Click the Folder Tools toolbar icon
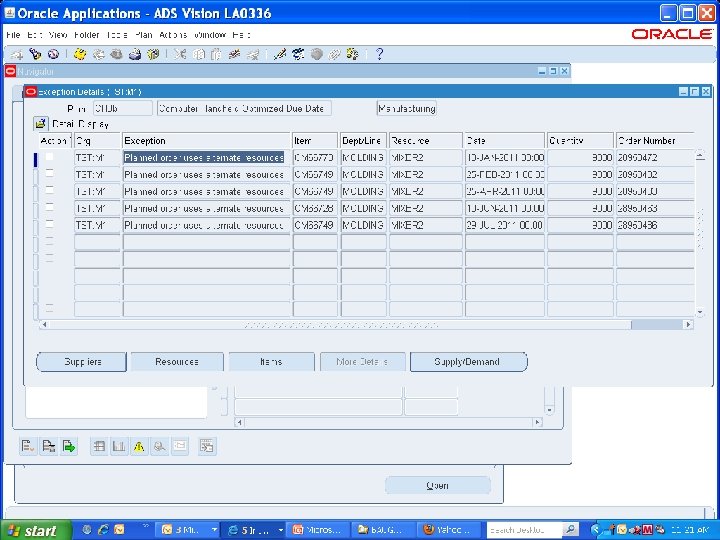The image size is (720, 540). [352, 55]
